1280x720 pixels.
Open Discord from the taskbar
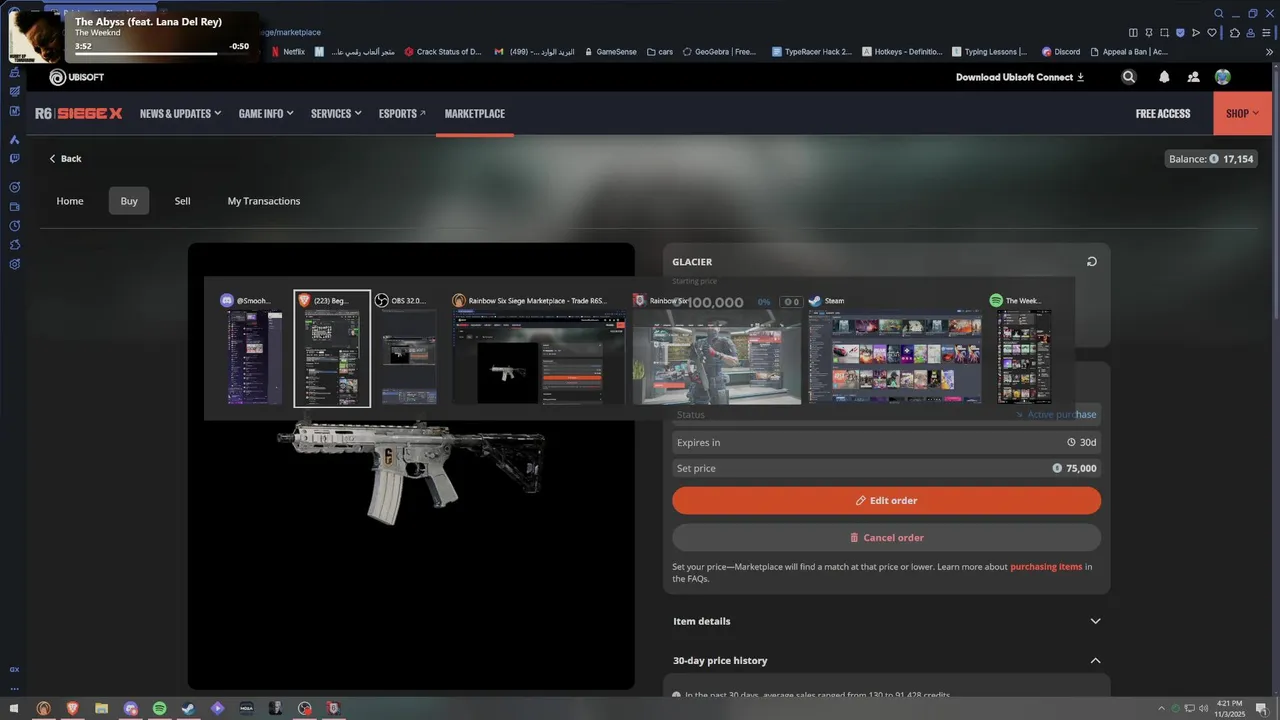130,708
